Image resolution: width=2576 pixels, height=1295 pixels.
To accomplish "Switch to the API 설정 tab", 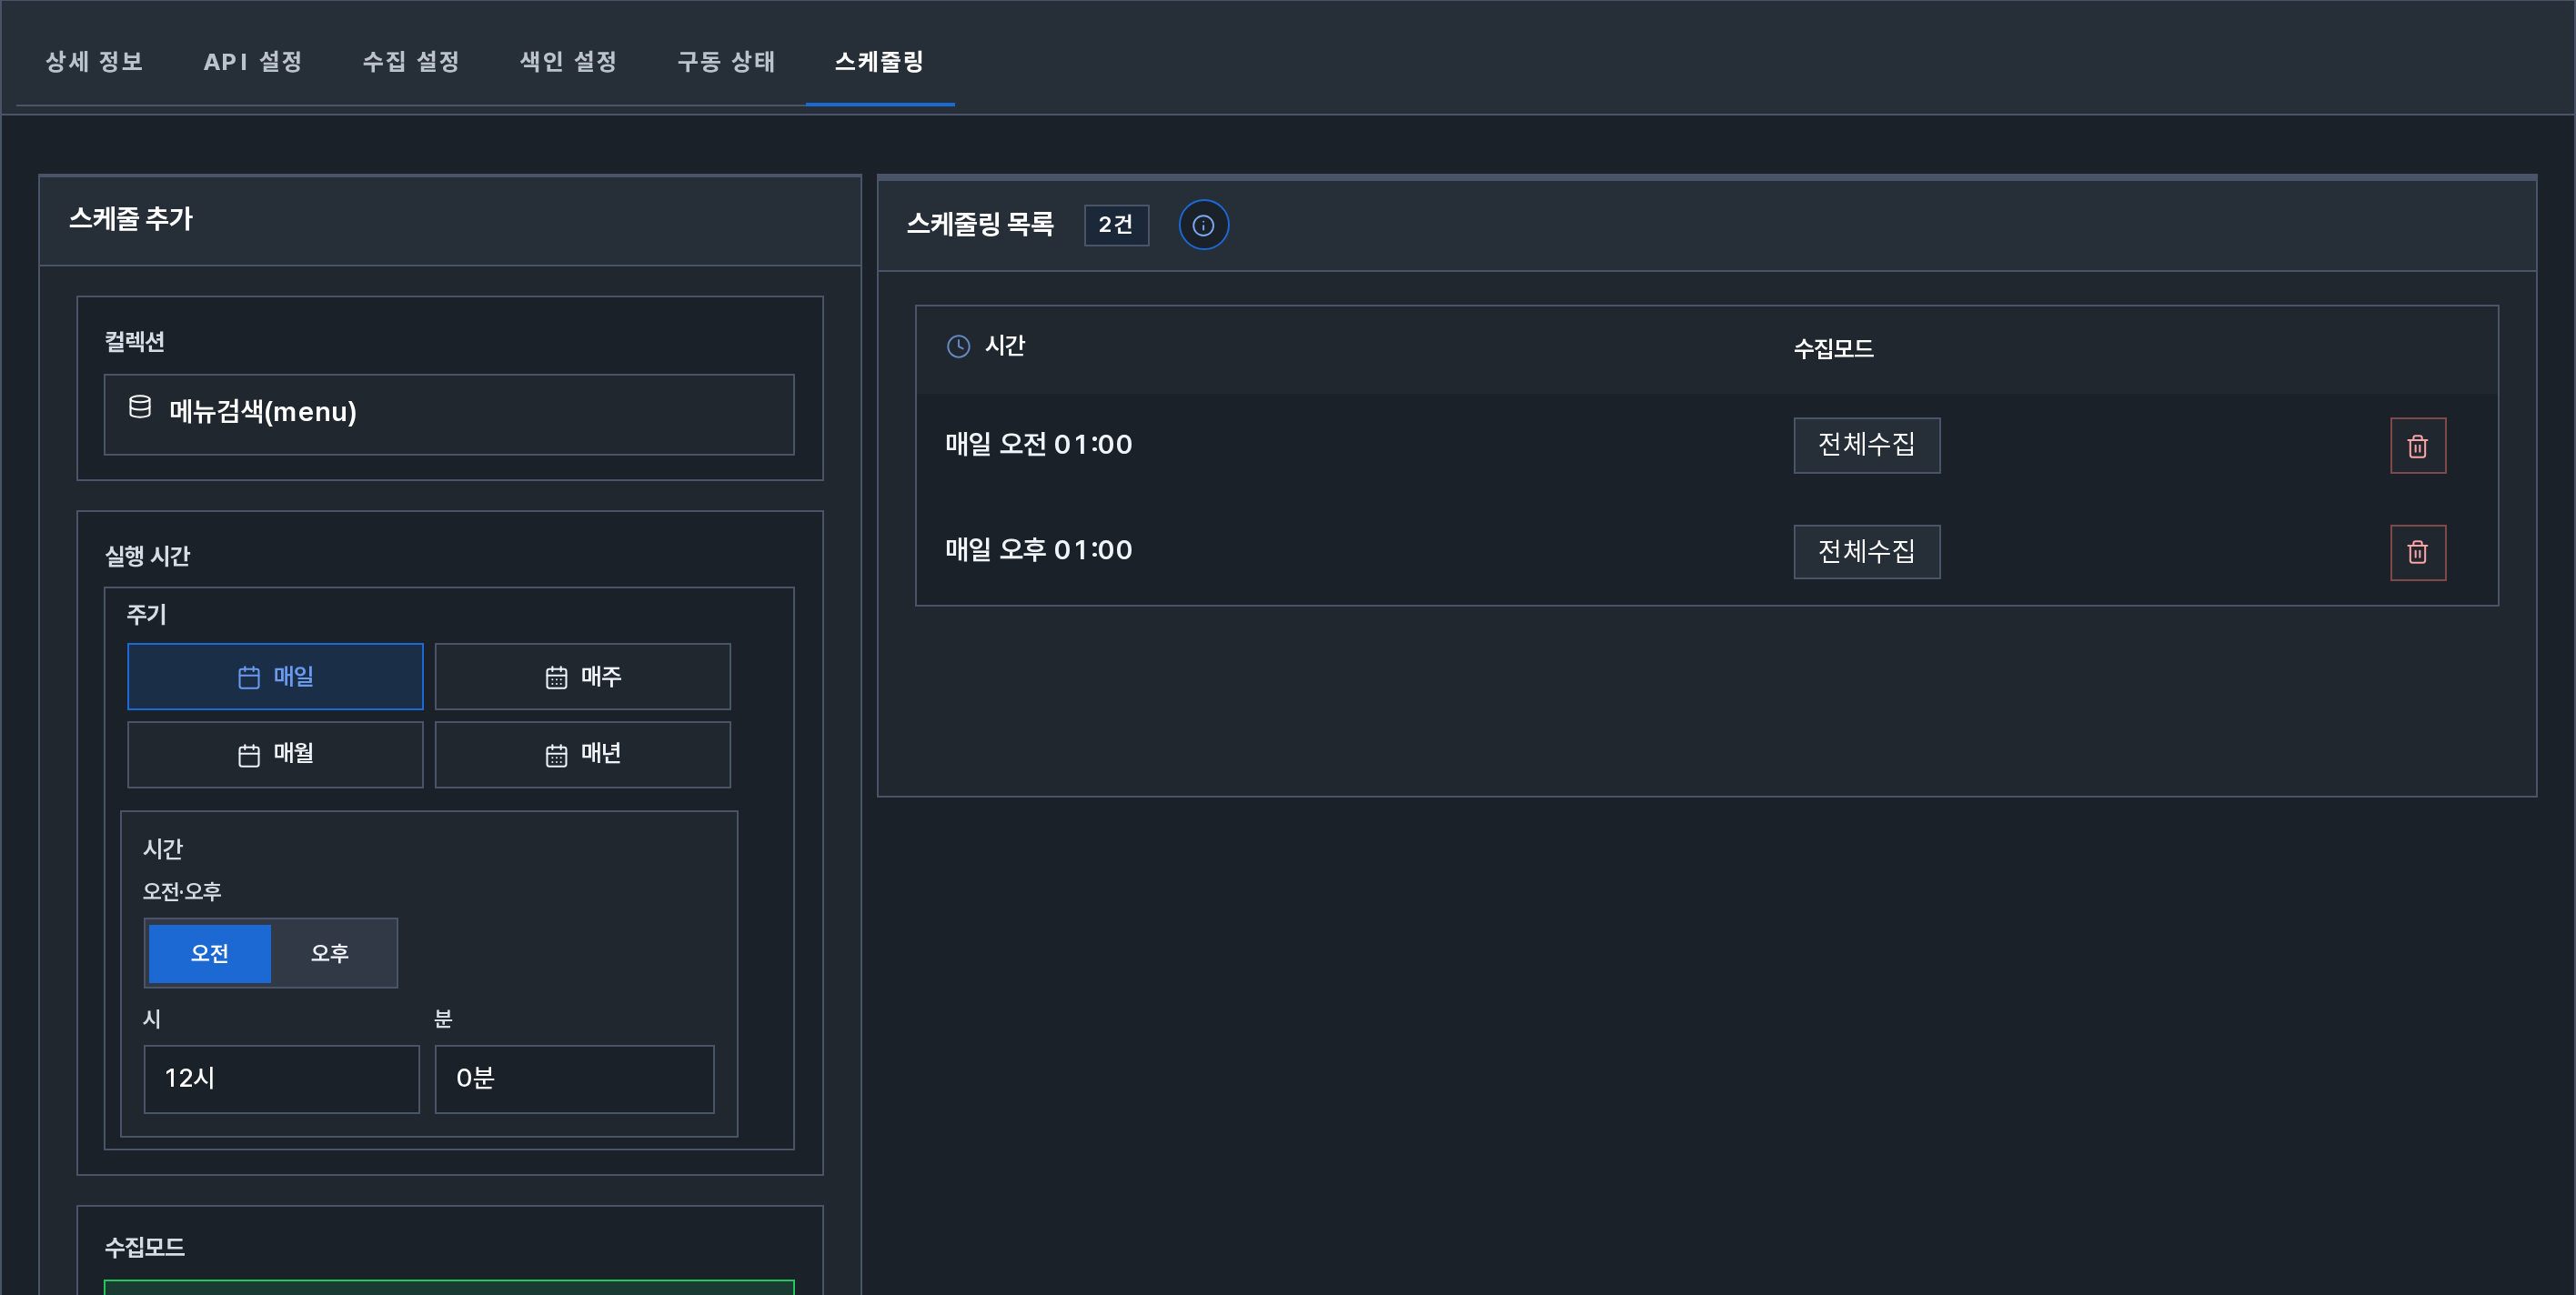I will pos(253,61).
